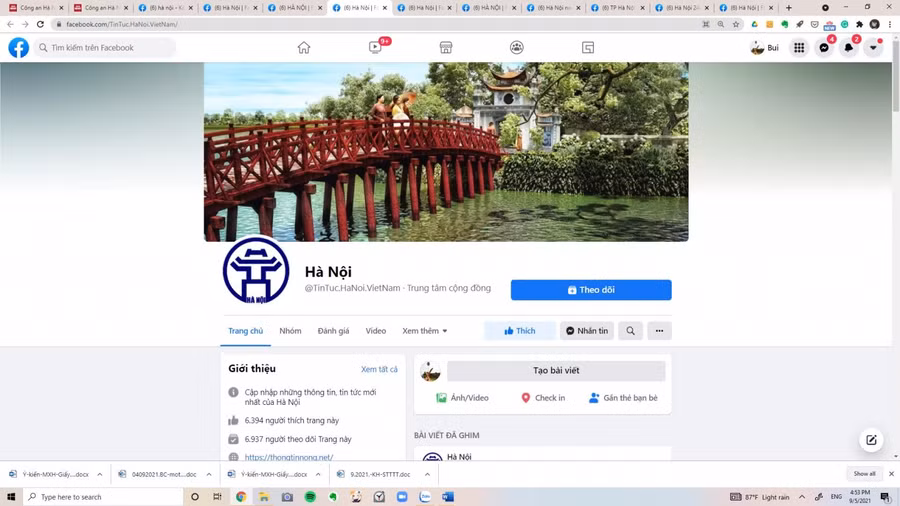This screenshot has width=900, height=506.
Task: Click the Theo dõi follow button
Action: (x=591, y=290)
